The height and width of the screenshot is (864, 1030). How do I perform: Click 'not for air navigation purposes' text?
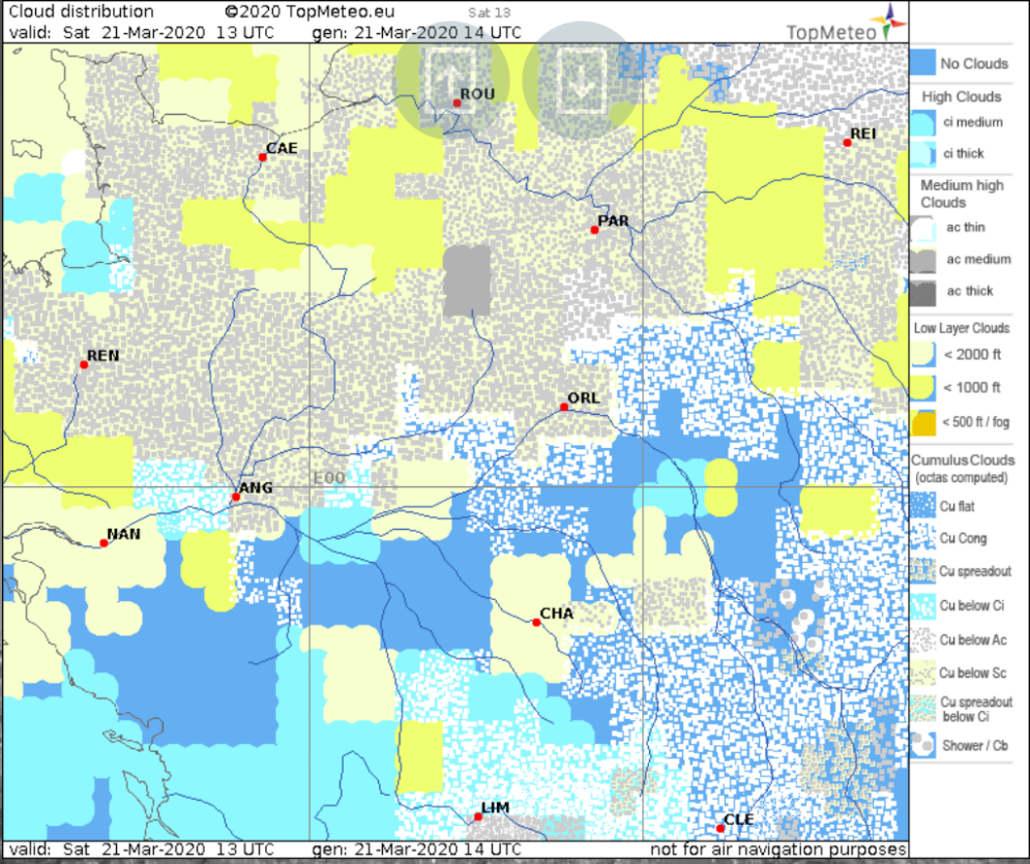tap(778, 850)
